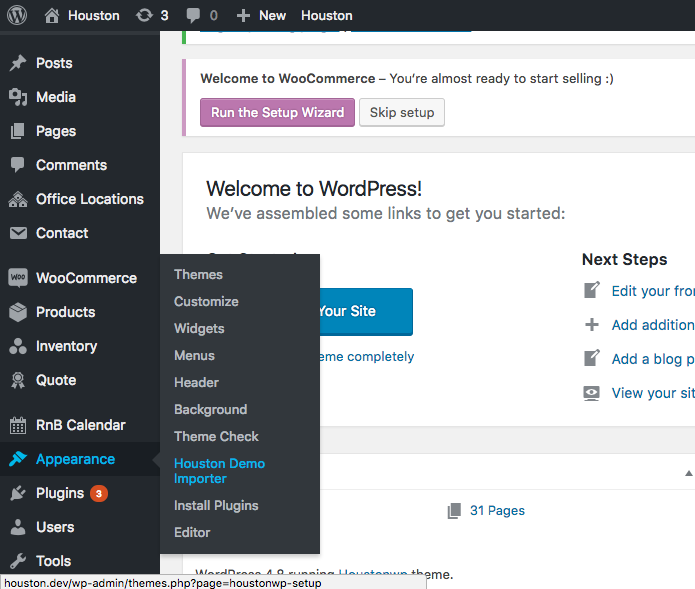Screen dimensions: 695x589
Task: Click the Skip setup button
Action: pos(401,112)
